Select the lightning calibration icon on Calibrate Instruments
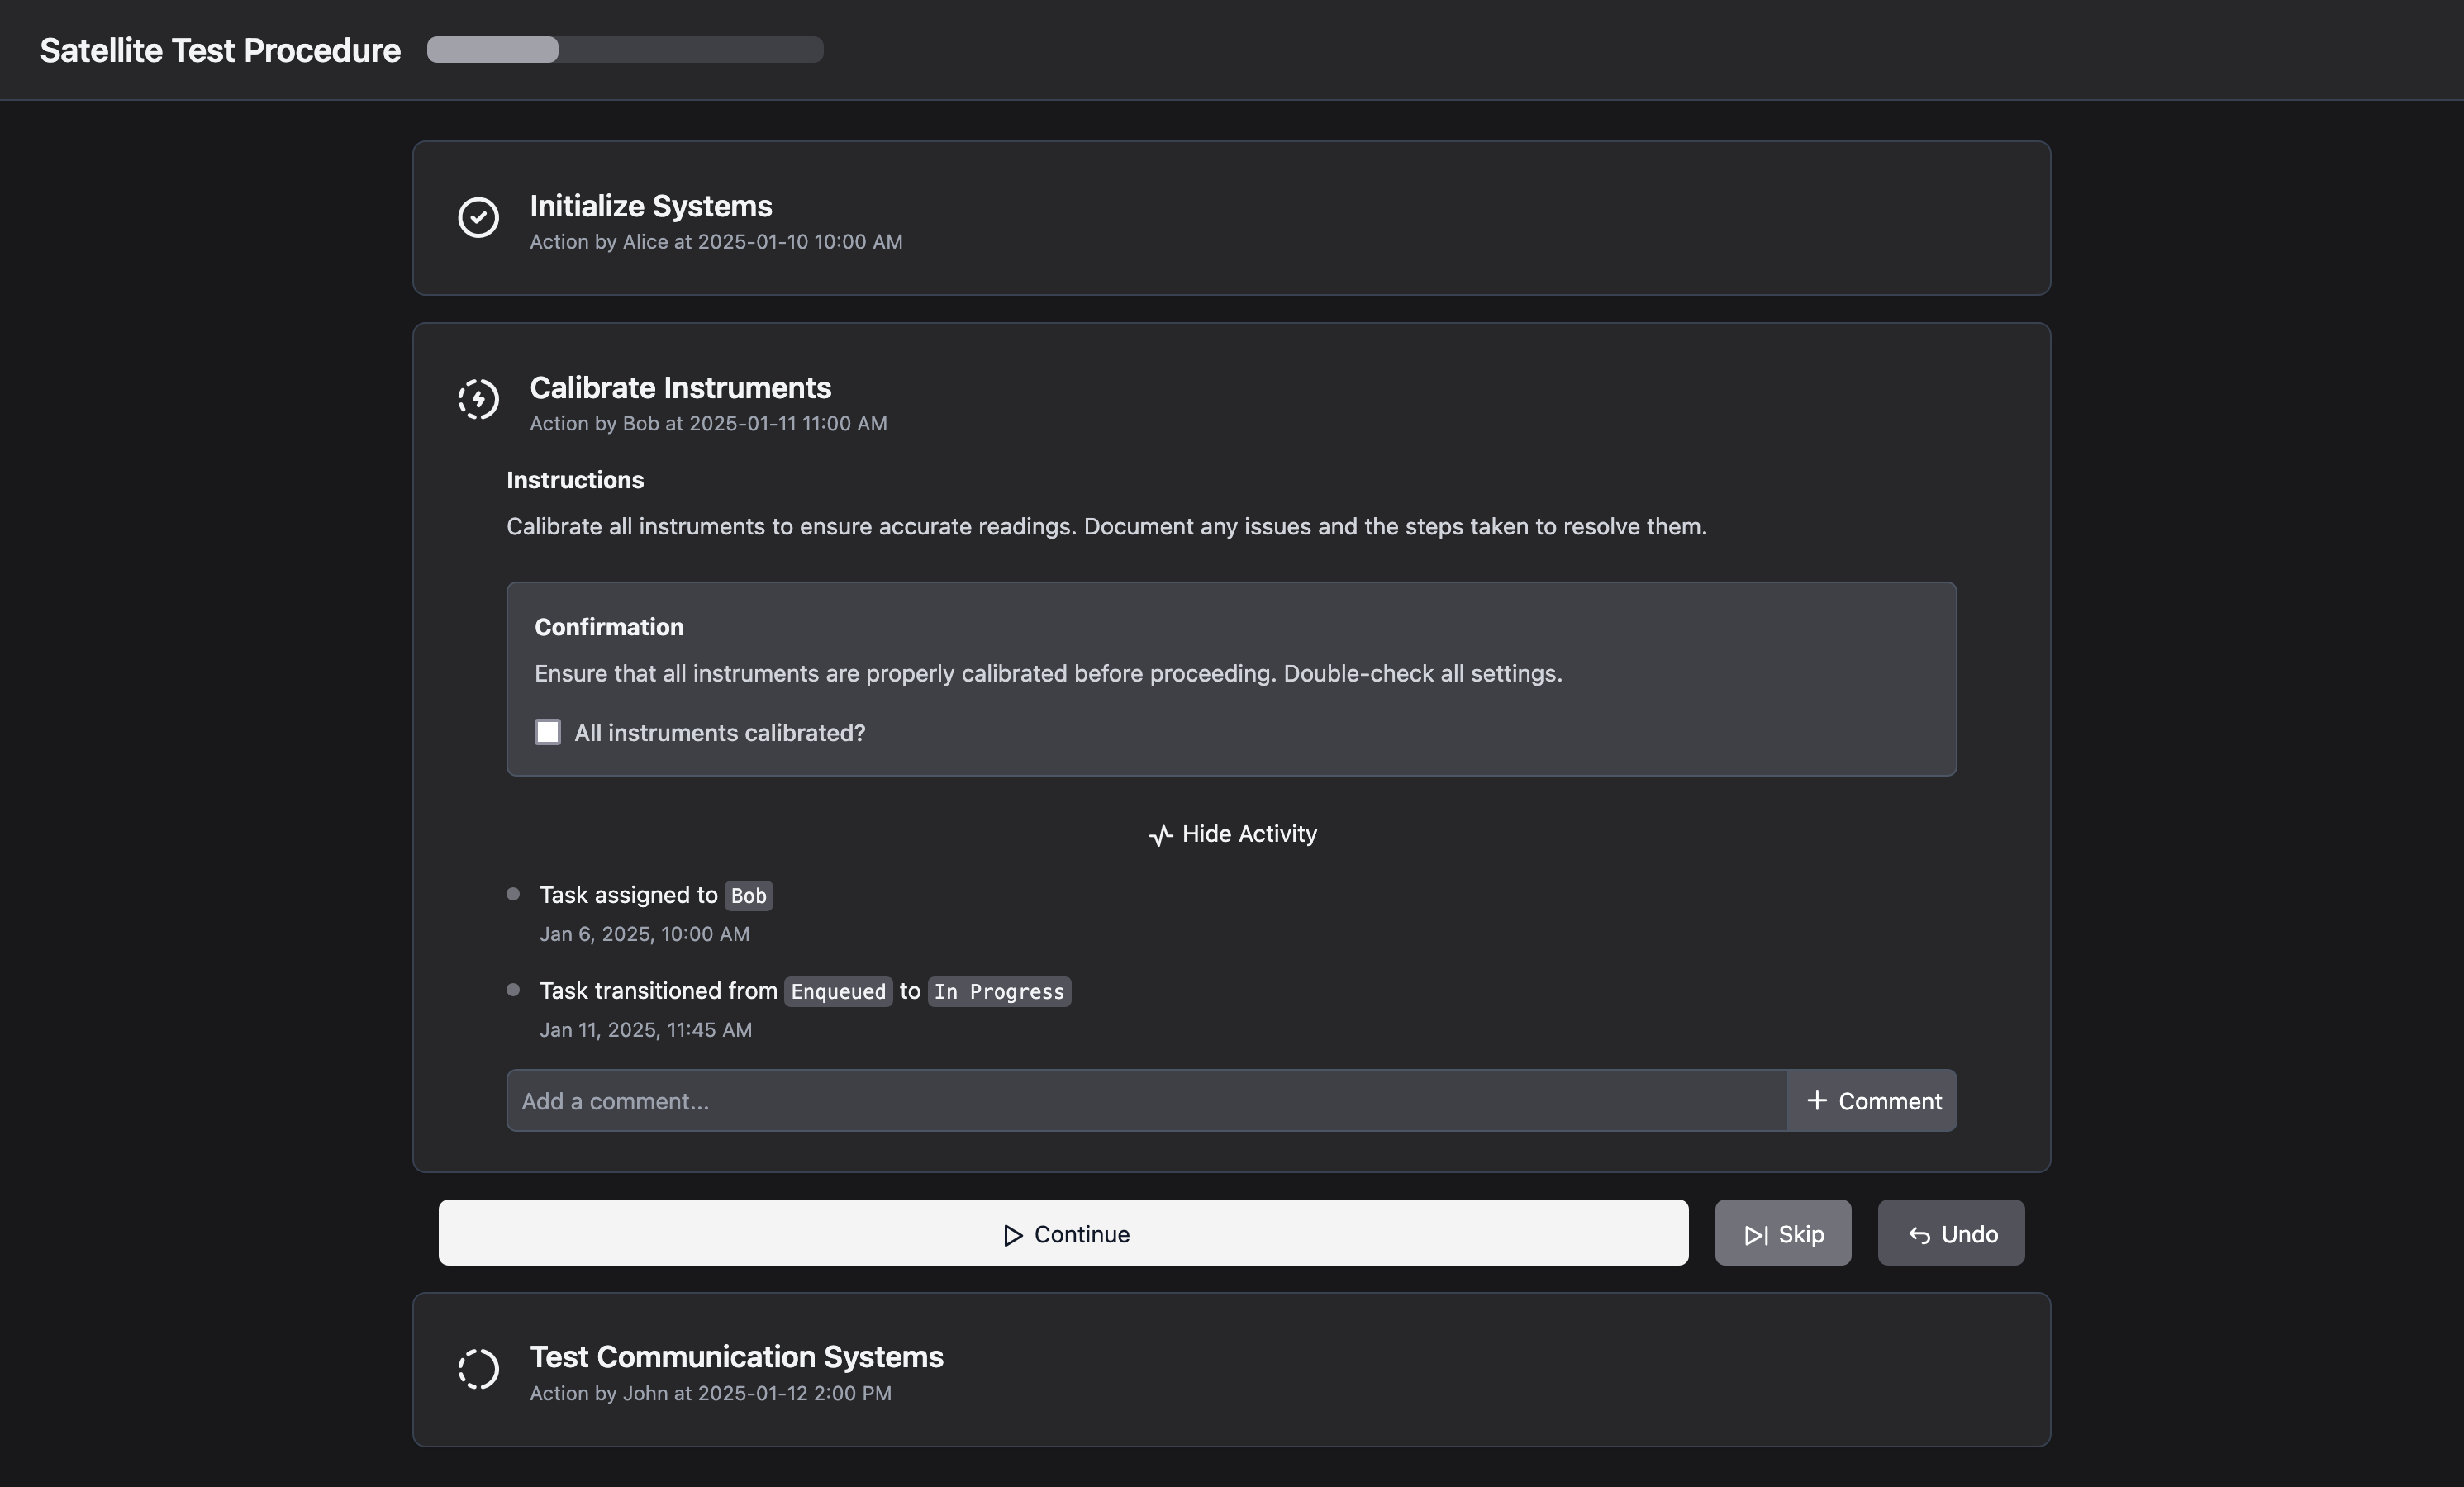 point(478,399)
